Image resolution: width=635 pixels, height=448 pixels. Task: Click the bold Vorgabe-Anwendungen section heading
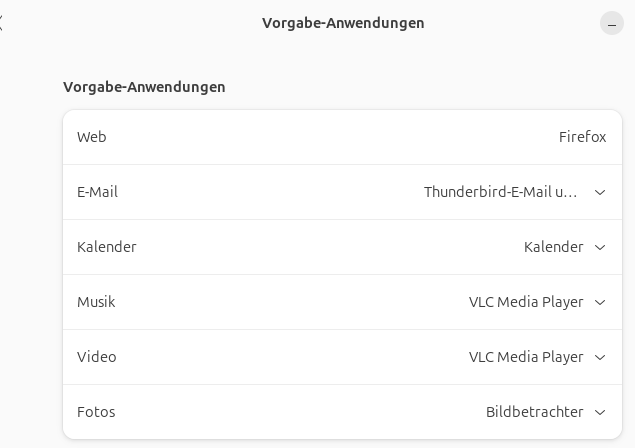point(144,87)
